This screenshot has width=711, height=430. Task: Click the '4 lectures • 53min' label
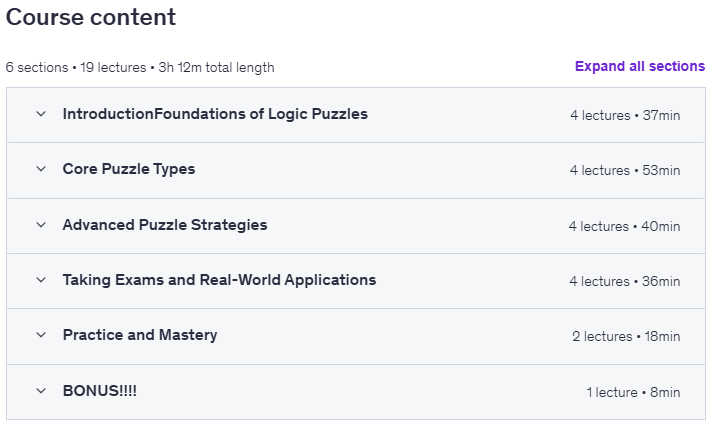pyautogui.click(x=625, y=171)
